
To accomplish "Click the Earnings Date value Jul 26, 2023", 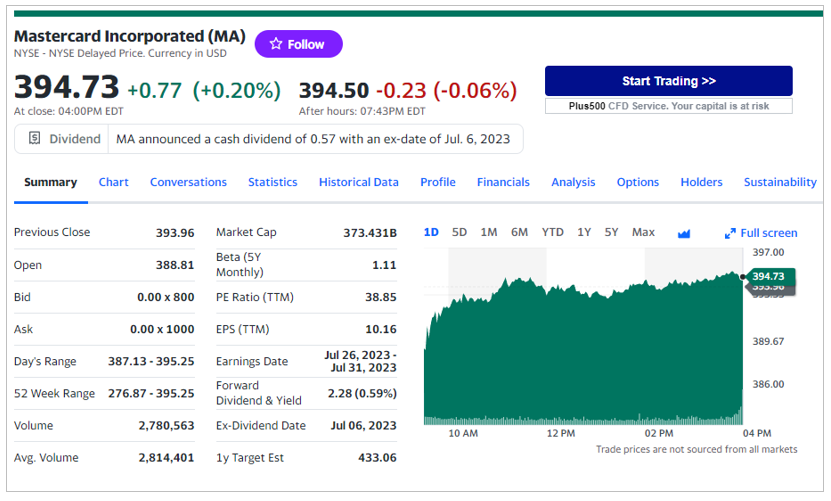I will pos(360,361).
